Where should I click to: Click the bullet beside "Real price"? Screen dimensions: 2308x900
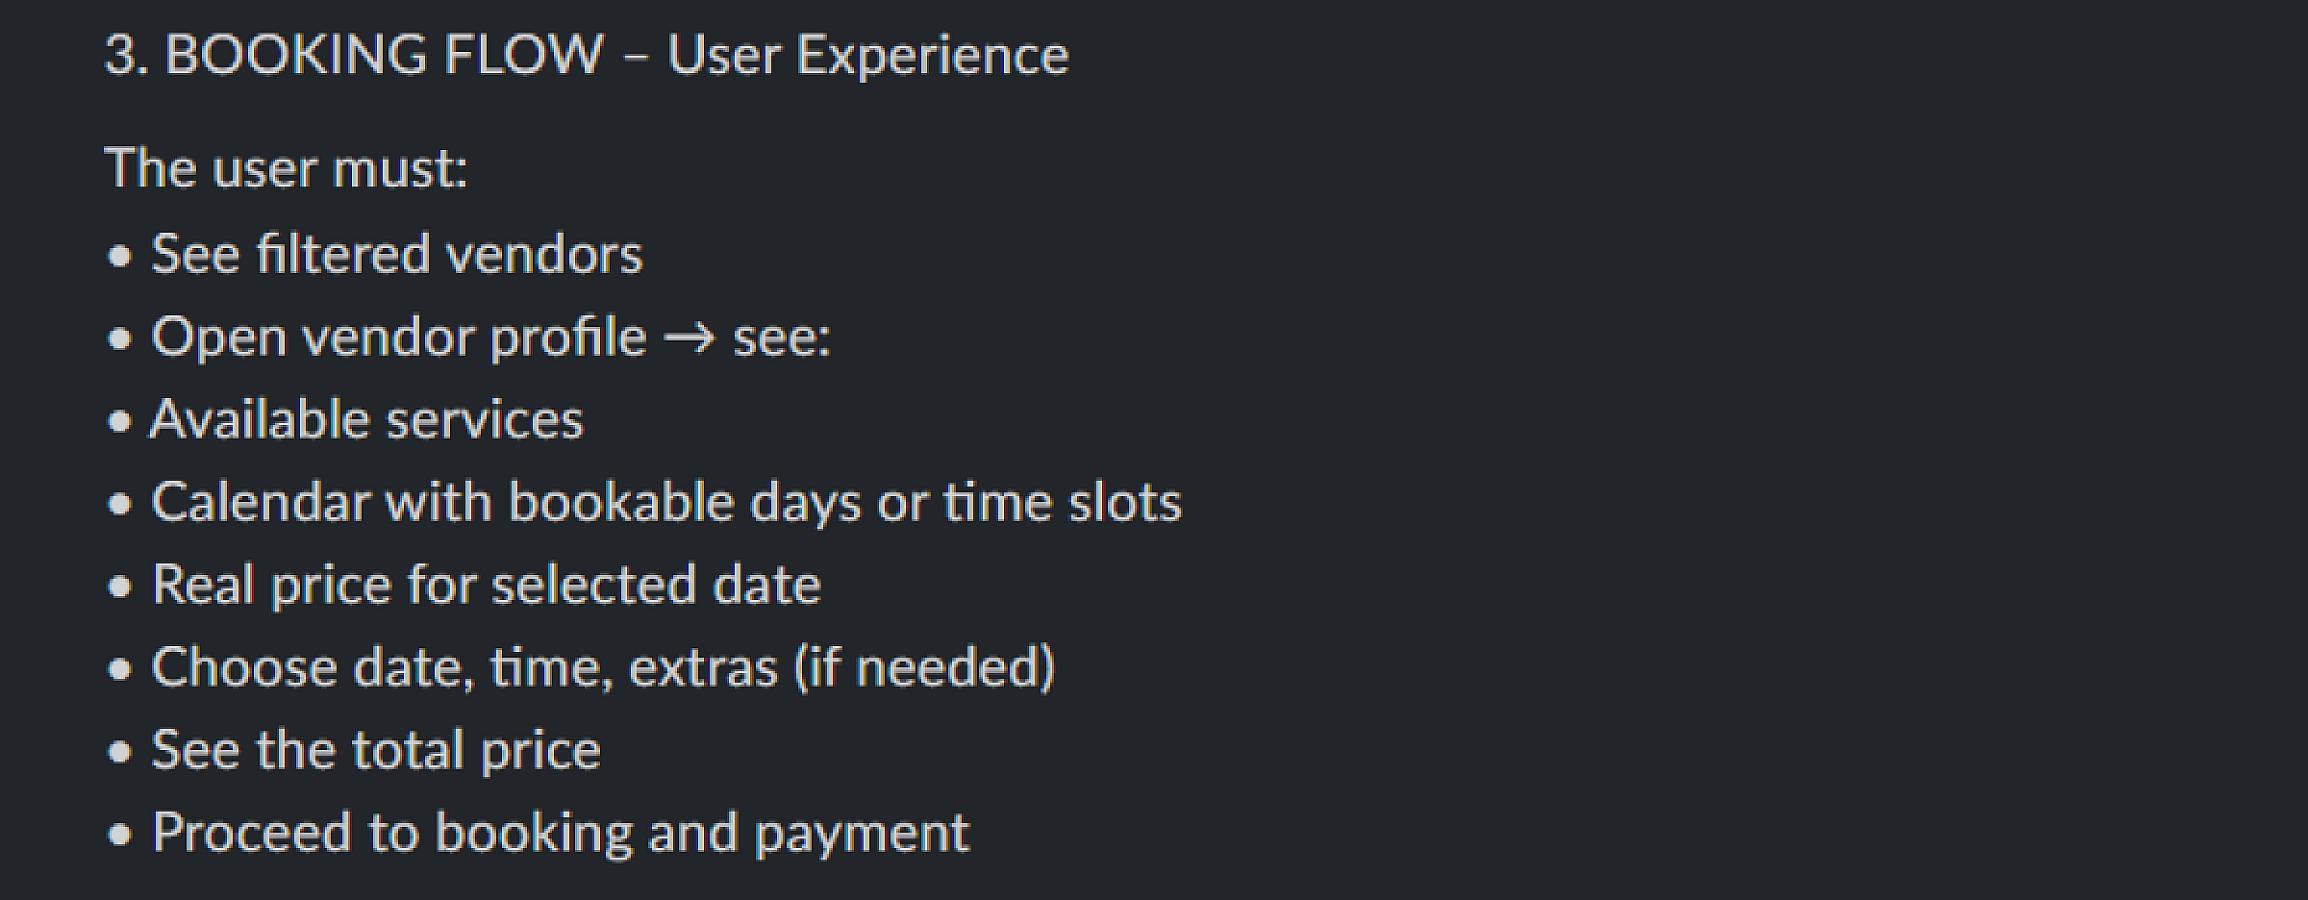pyautogui.click(x=120, y=587)
